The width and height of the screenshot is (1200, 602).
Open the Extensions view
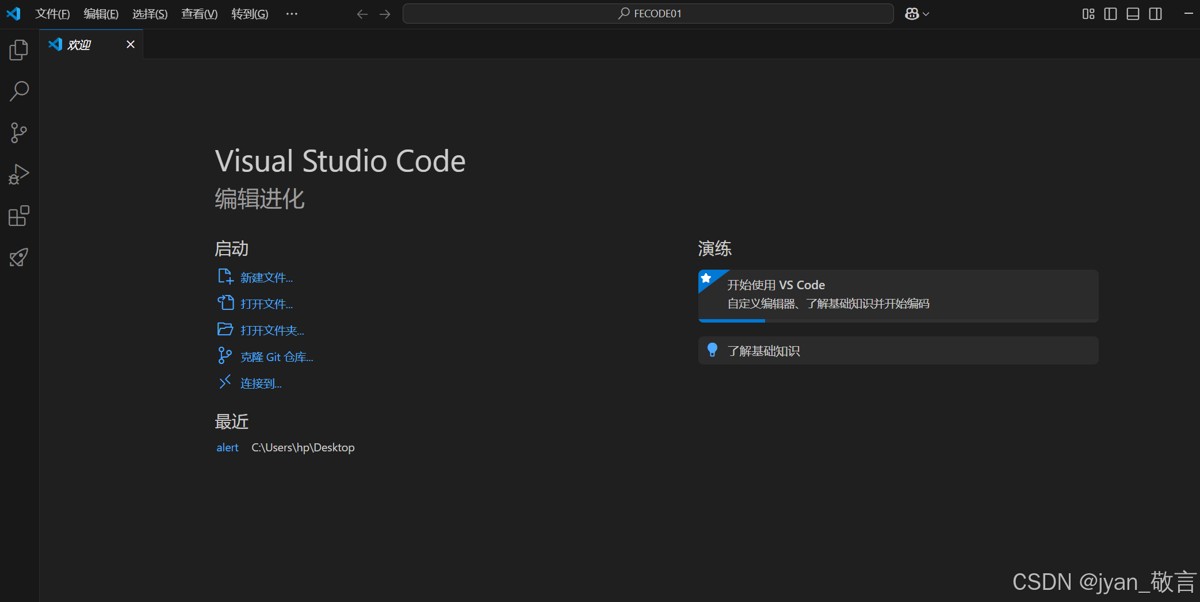click(19, 216)
